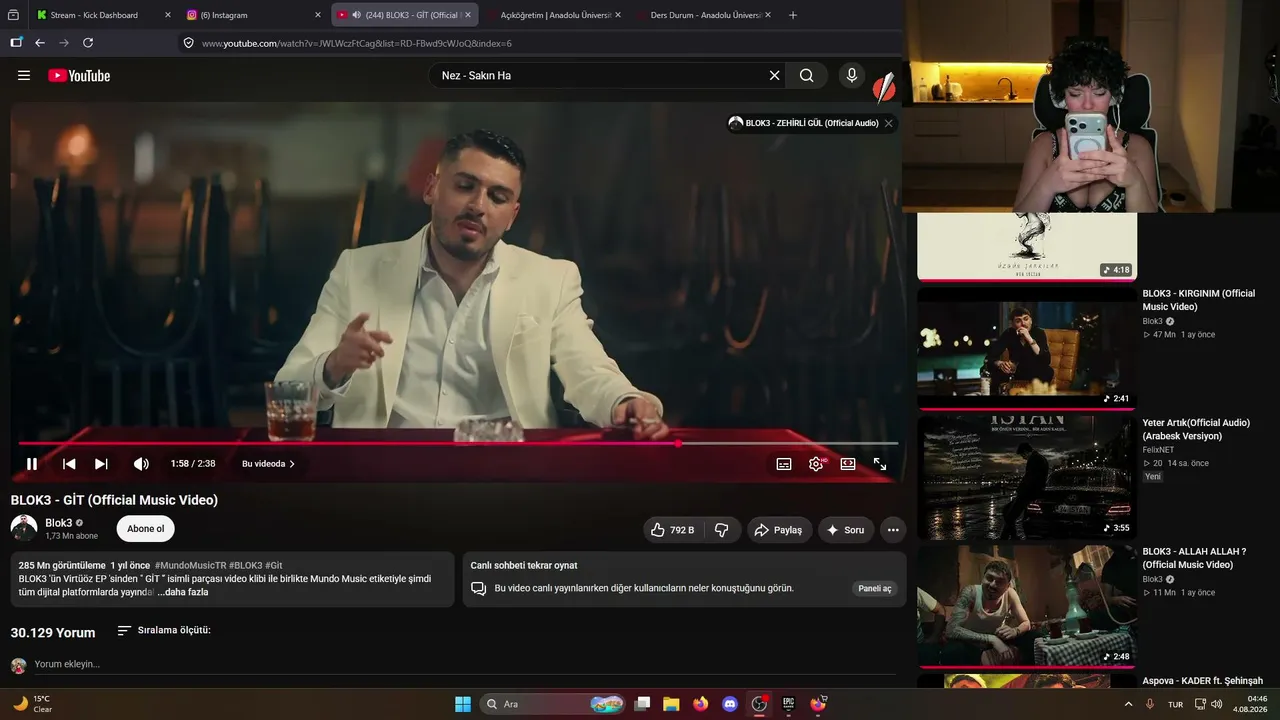Show site security info shield icon
Viewport: 1280px width, 720px height.
pos(188,43)
